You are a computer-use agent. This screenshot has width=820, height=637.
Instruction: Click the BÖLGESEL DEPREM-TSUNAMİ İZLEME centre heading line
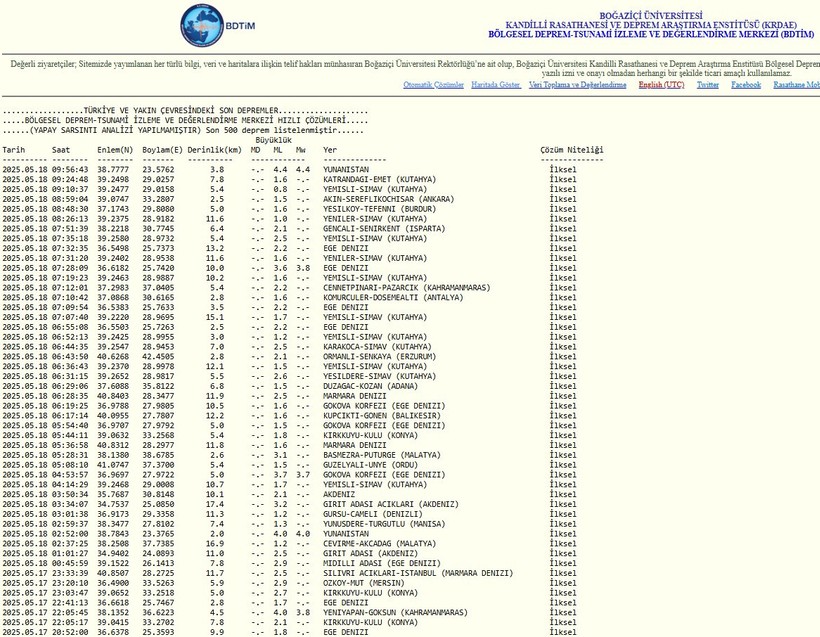[651, 35]
